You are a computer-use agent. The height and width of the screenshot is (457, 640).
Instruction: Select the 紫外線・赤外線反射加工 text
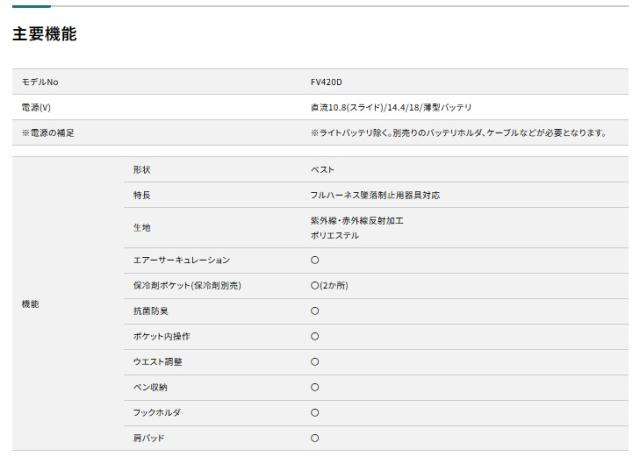pos(357,221)
